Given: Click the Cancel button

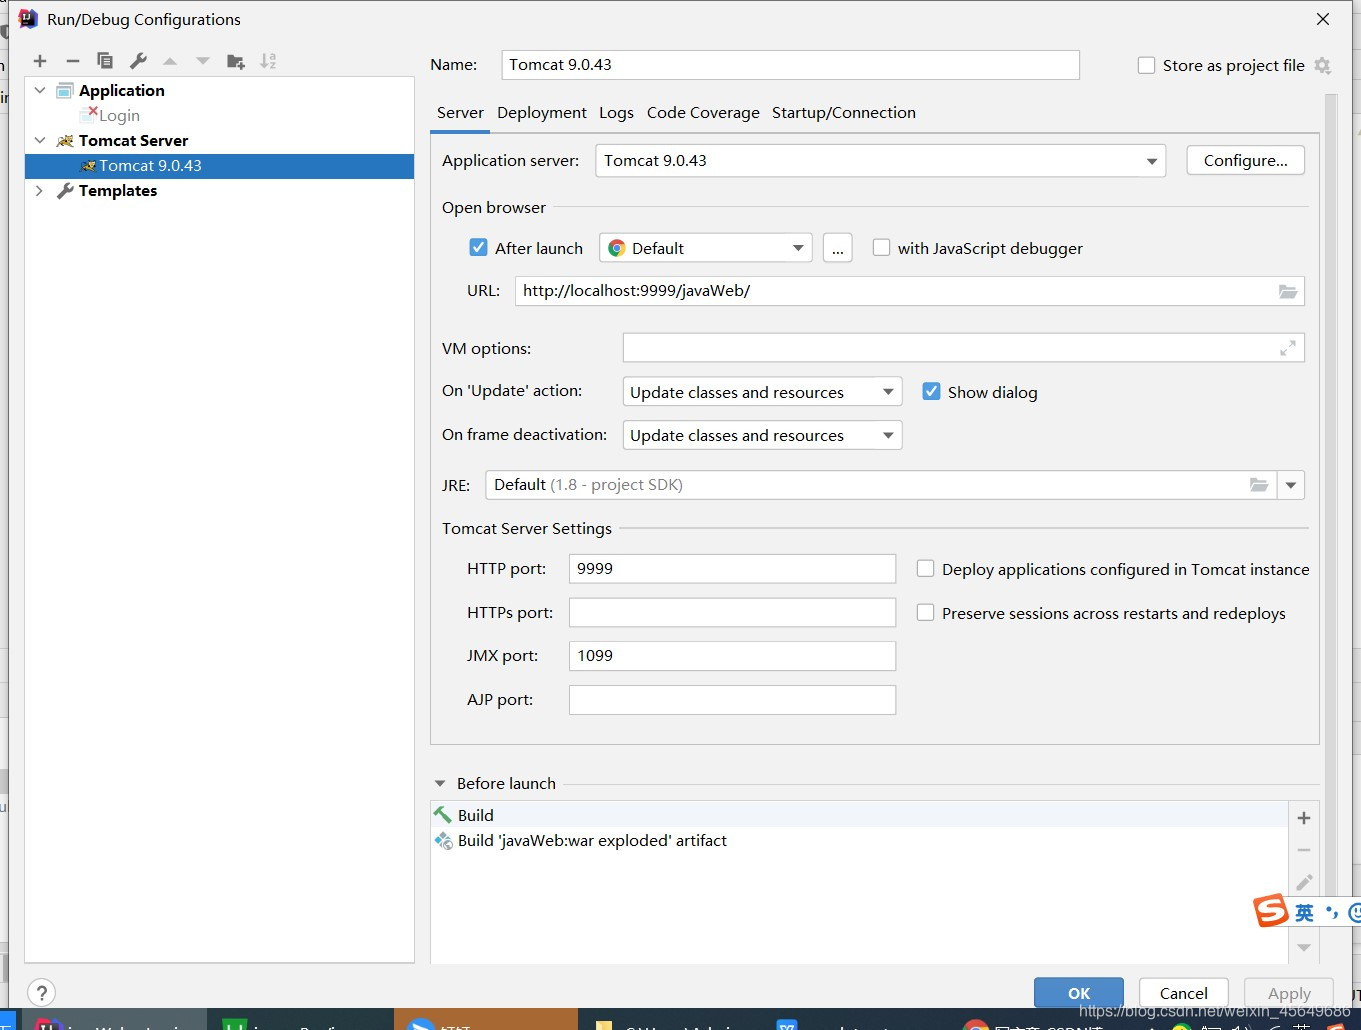Looking at the screenshot, I should click(x=1184, y=993).
